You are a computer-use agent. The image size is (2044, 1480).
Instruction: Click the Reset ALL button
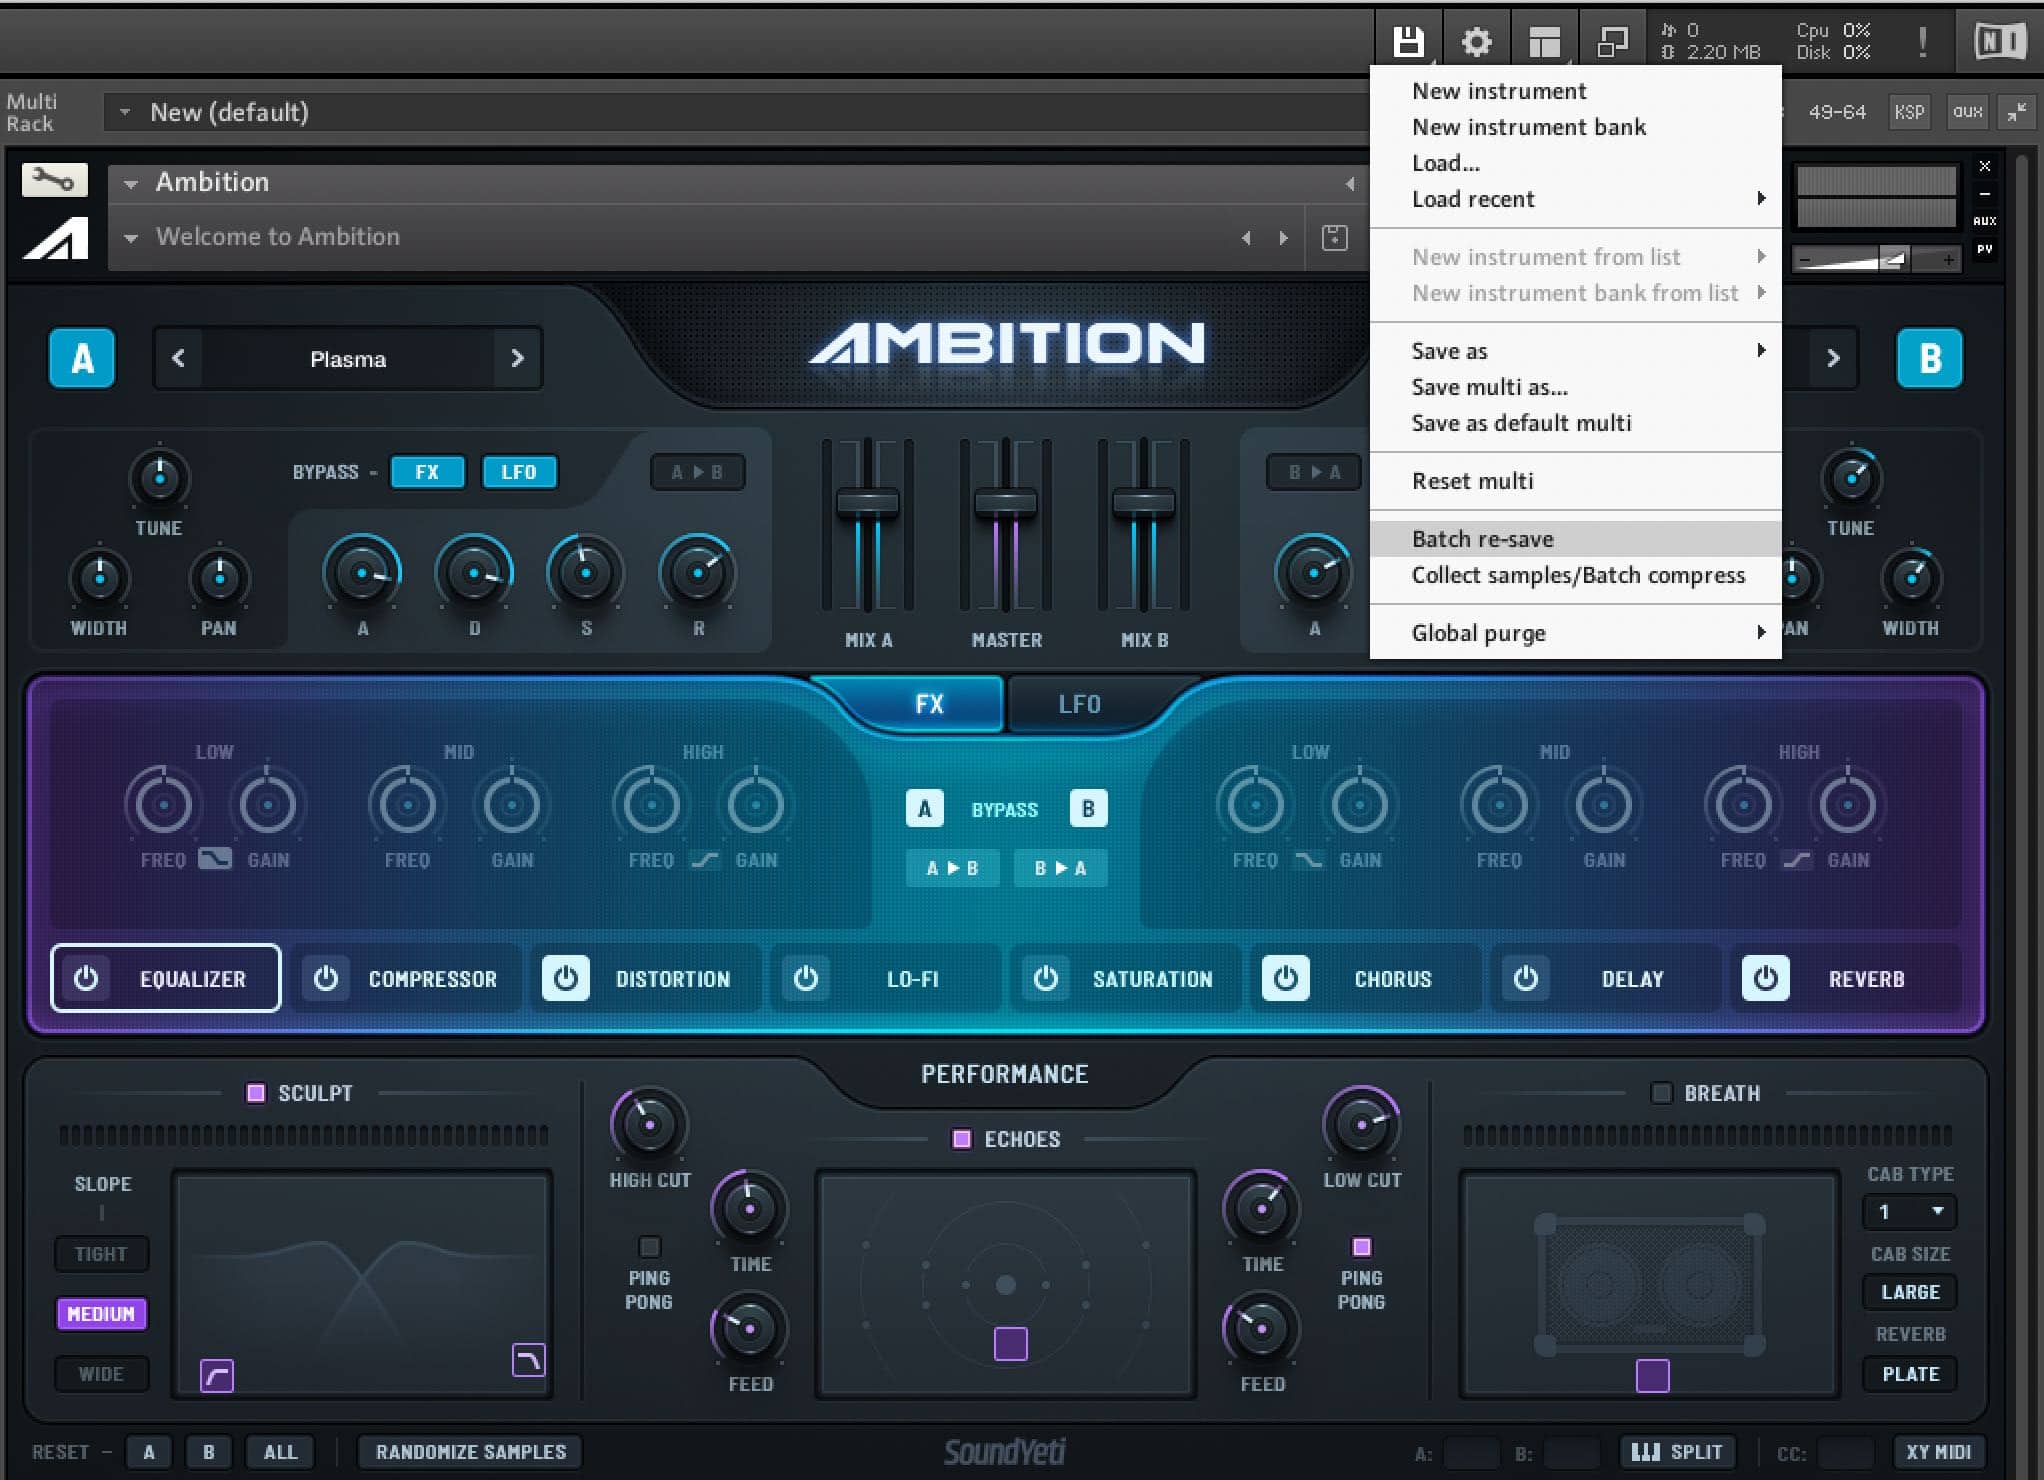(280, 1452)
